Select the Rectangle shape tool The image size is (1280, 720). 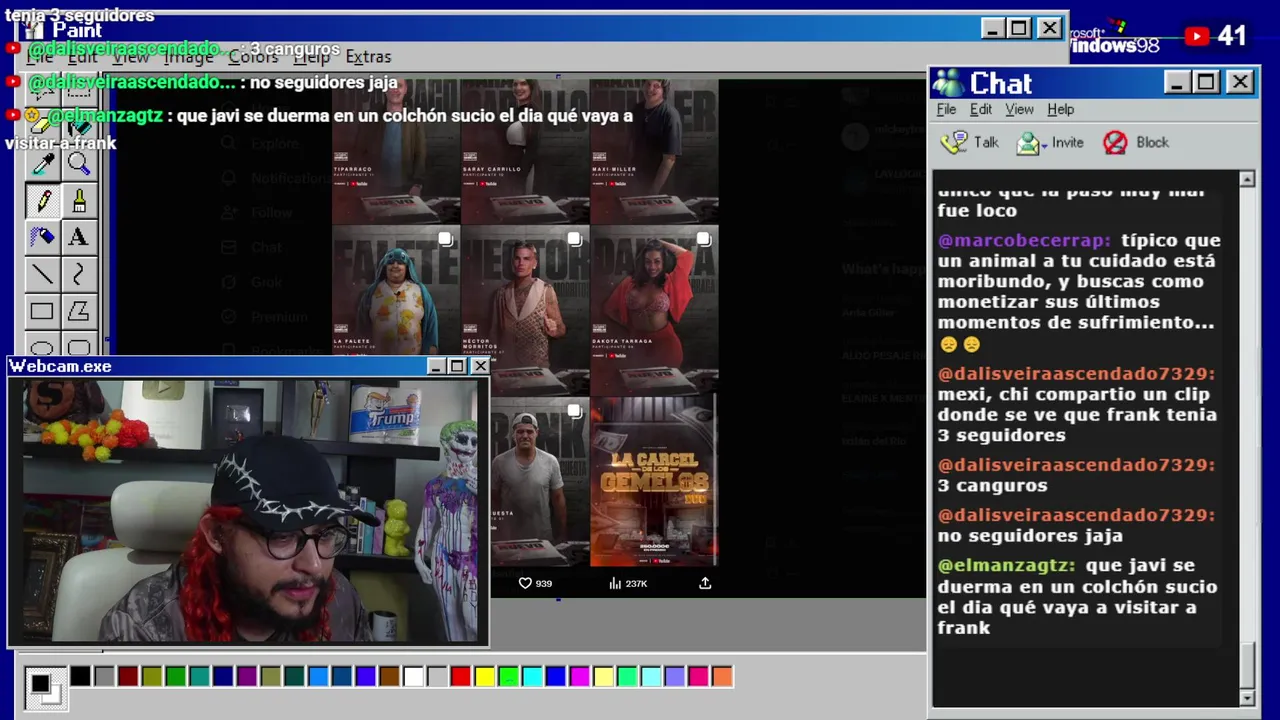click(x=42, y=311)
